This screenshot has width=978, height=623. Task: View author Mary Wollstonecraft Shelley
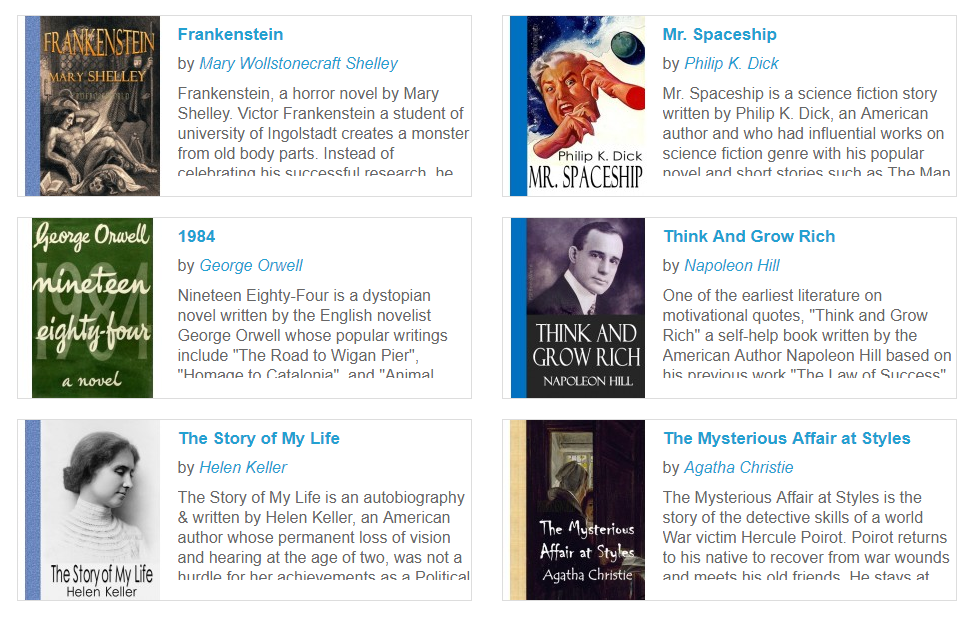click(x=298, y=63)
